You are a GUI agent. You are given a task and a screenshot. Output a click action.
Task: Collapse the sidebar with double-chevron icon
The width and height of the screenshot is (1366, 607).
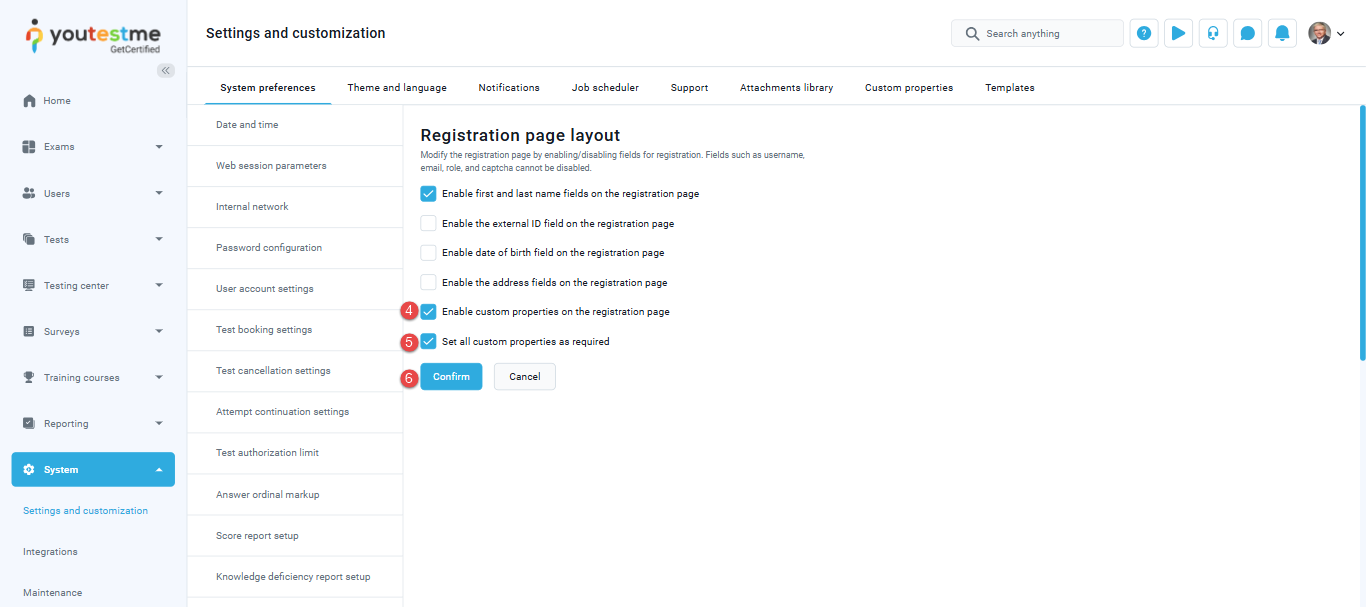[166, 70]
